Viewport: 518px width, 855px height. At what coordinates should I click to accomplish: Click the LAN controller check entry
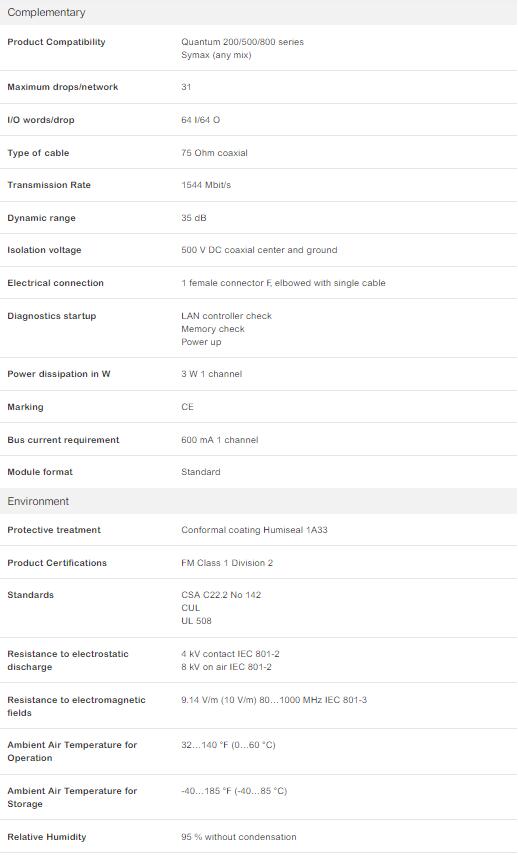click(x=226, y=316)
